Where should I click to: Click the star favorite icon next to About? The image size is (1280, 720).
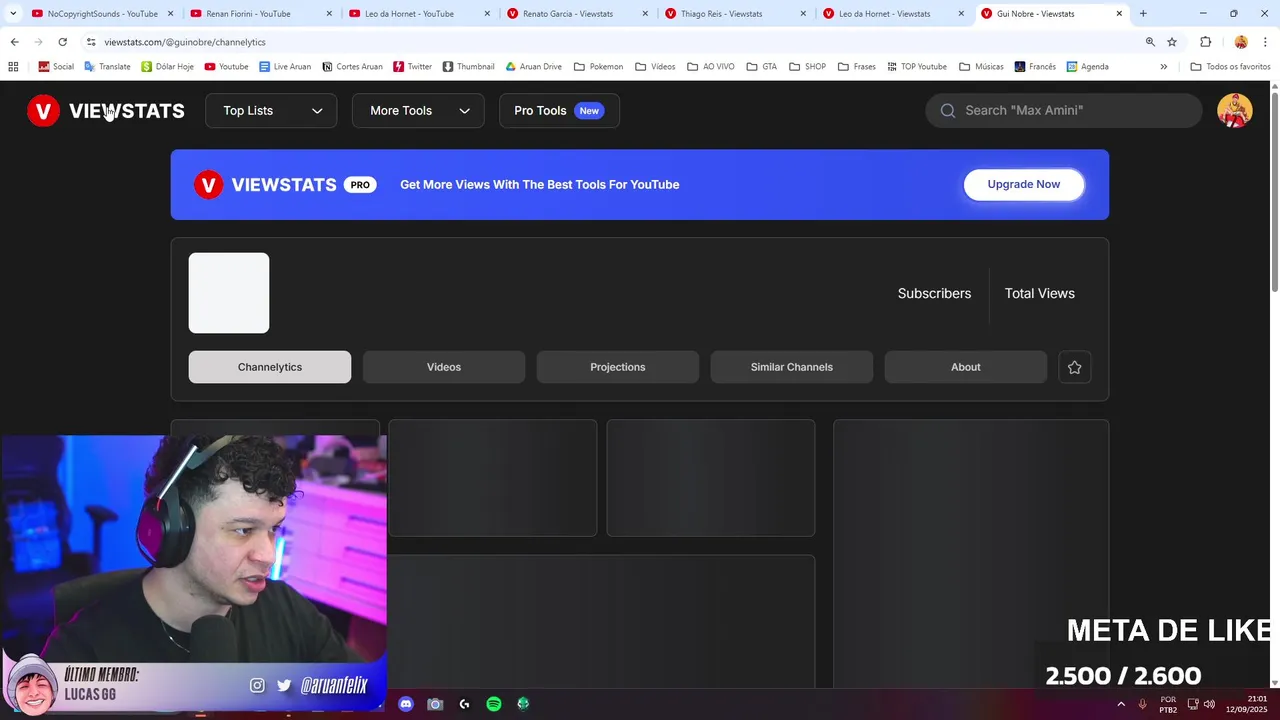click(1075, 367)
